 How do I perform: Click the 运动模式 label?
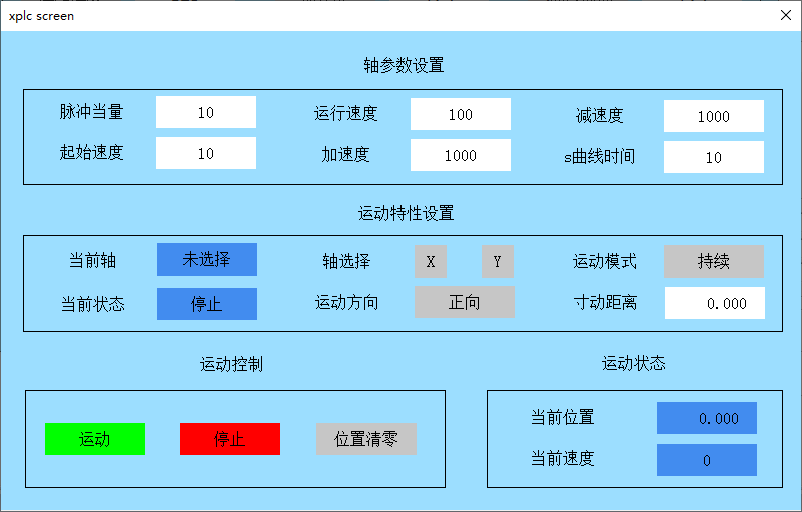(605, 261)
